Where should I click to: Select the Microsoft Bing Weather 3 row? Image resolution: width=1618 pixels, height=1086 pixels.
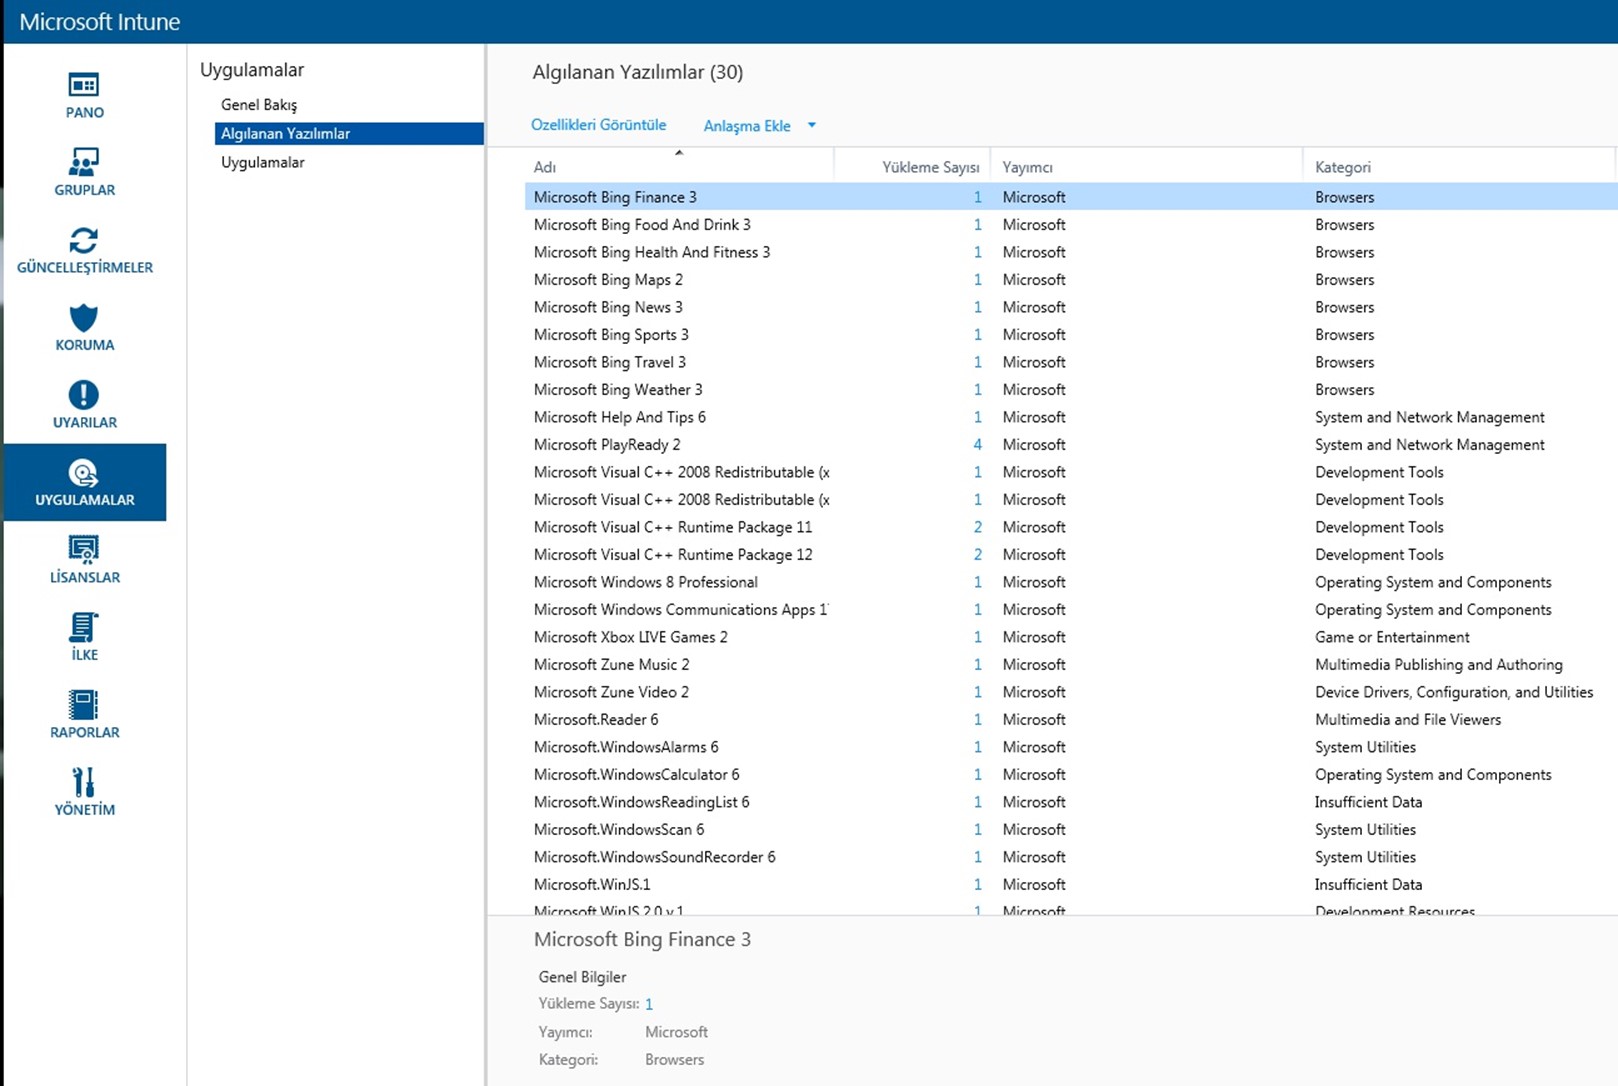(1071, 390)
